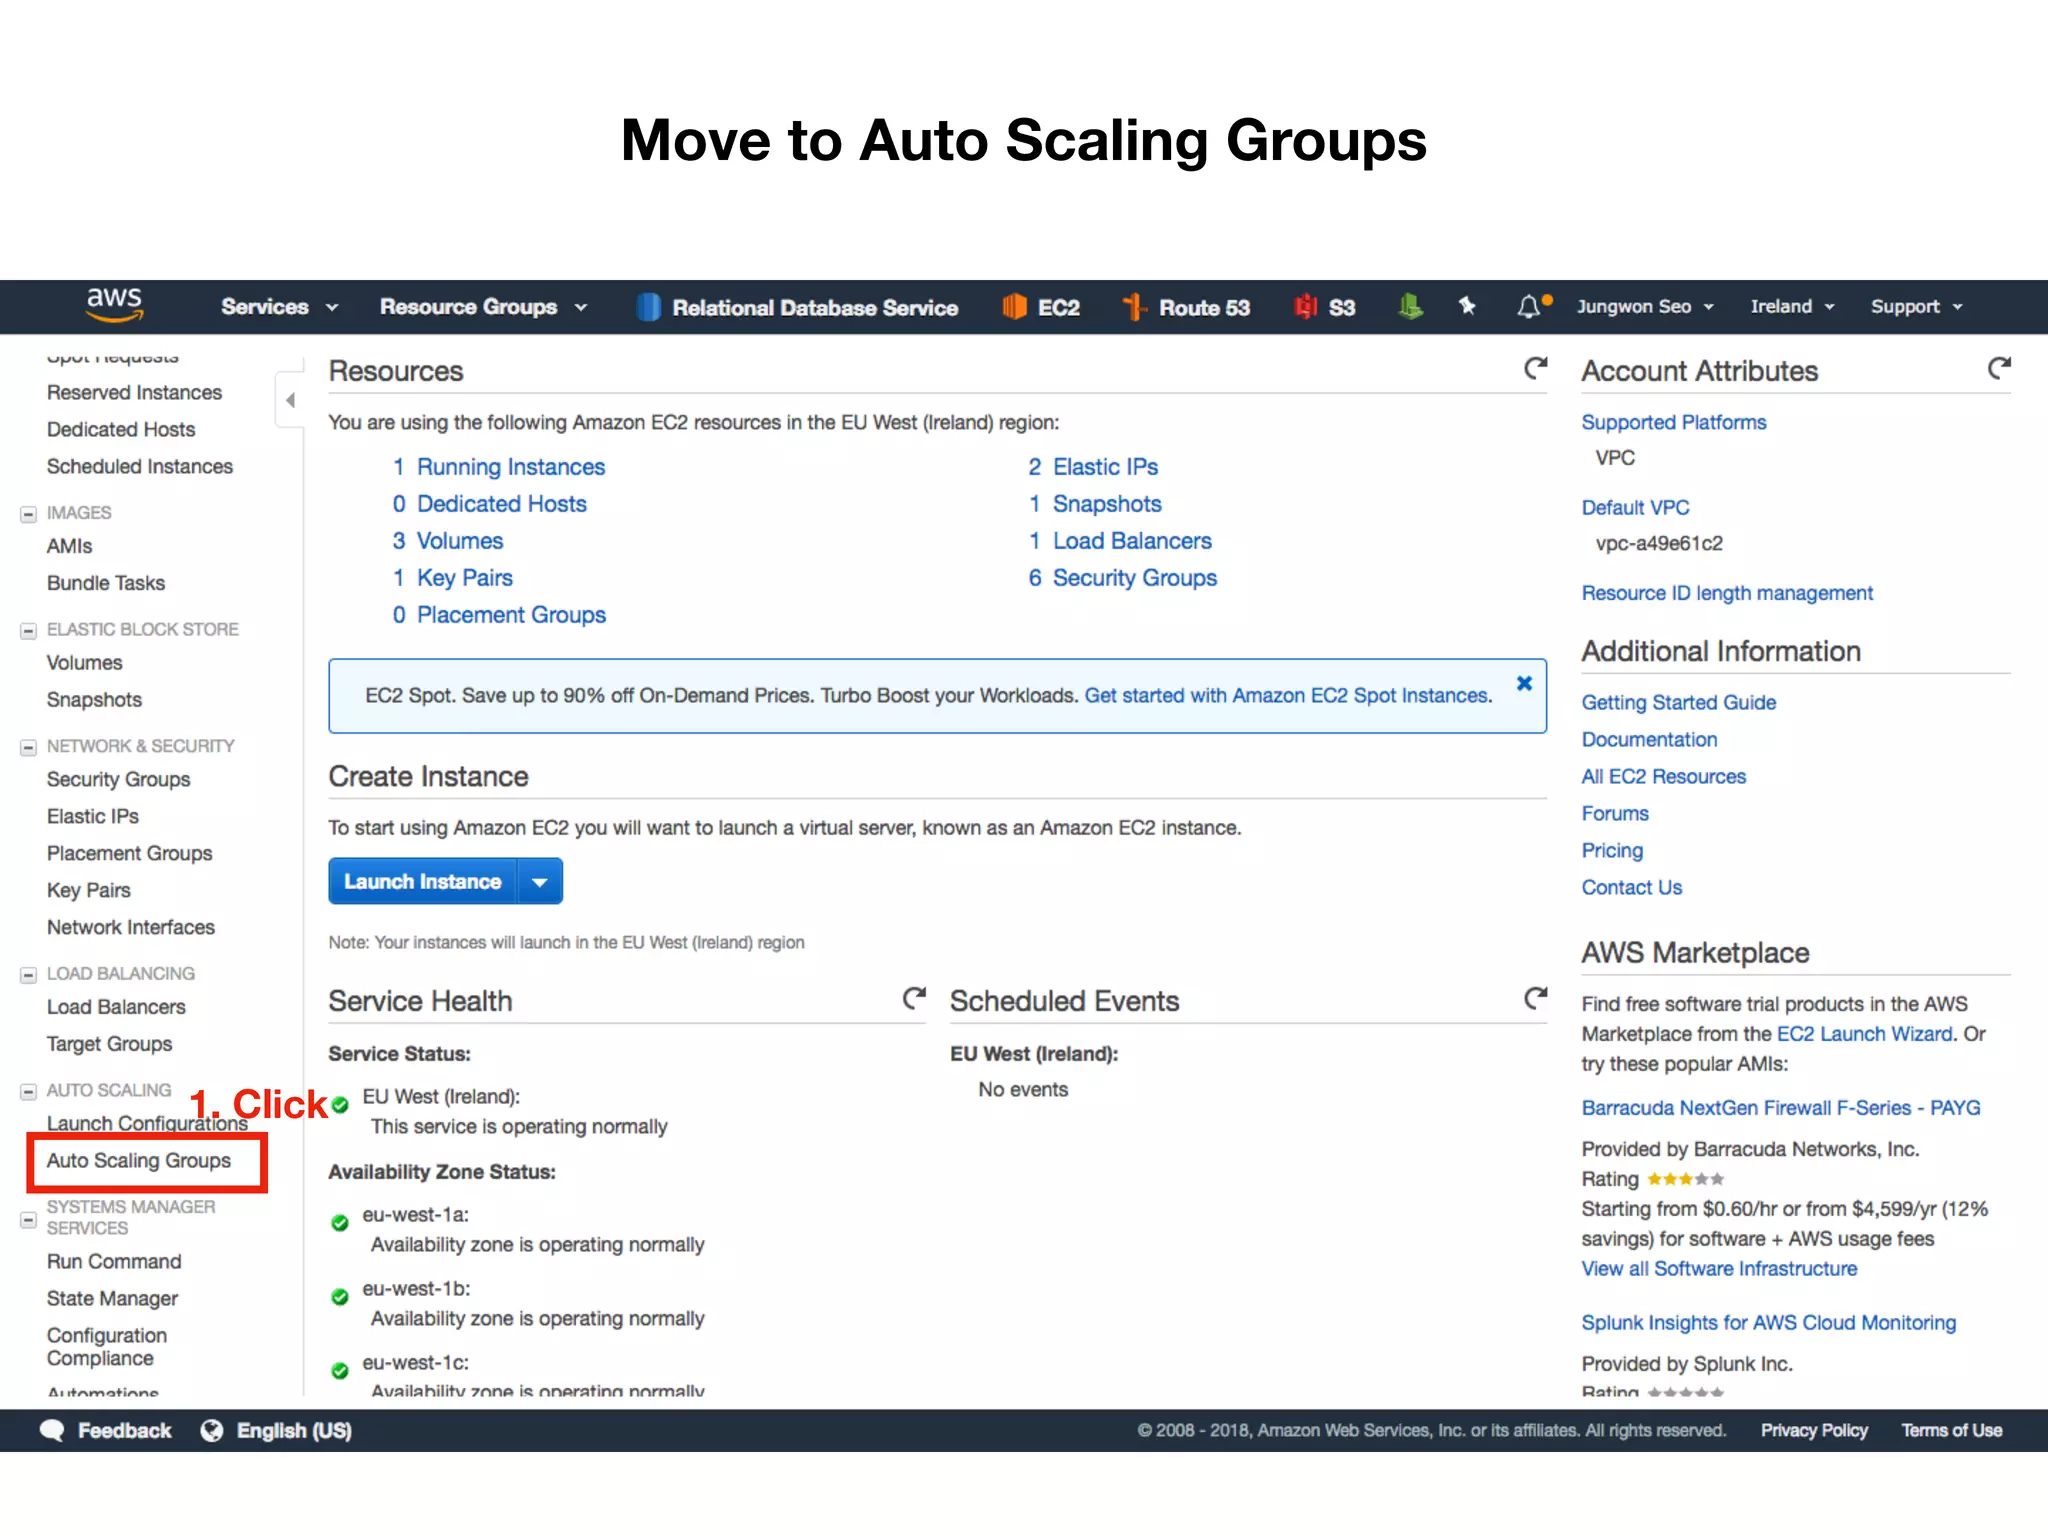Click the green Elastic Beanstalk shortcut icon
This screenshot has width=2048, height=1536.
coord(1410,307)
